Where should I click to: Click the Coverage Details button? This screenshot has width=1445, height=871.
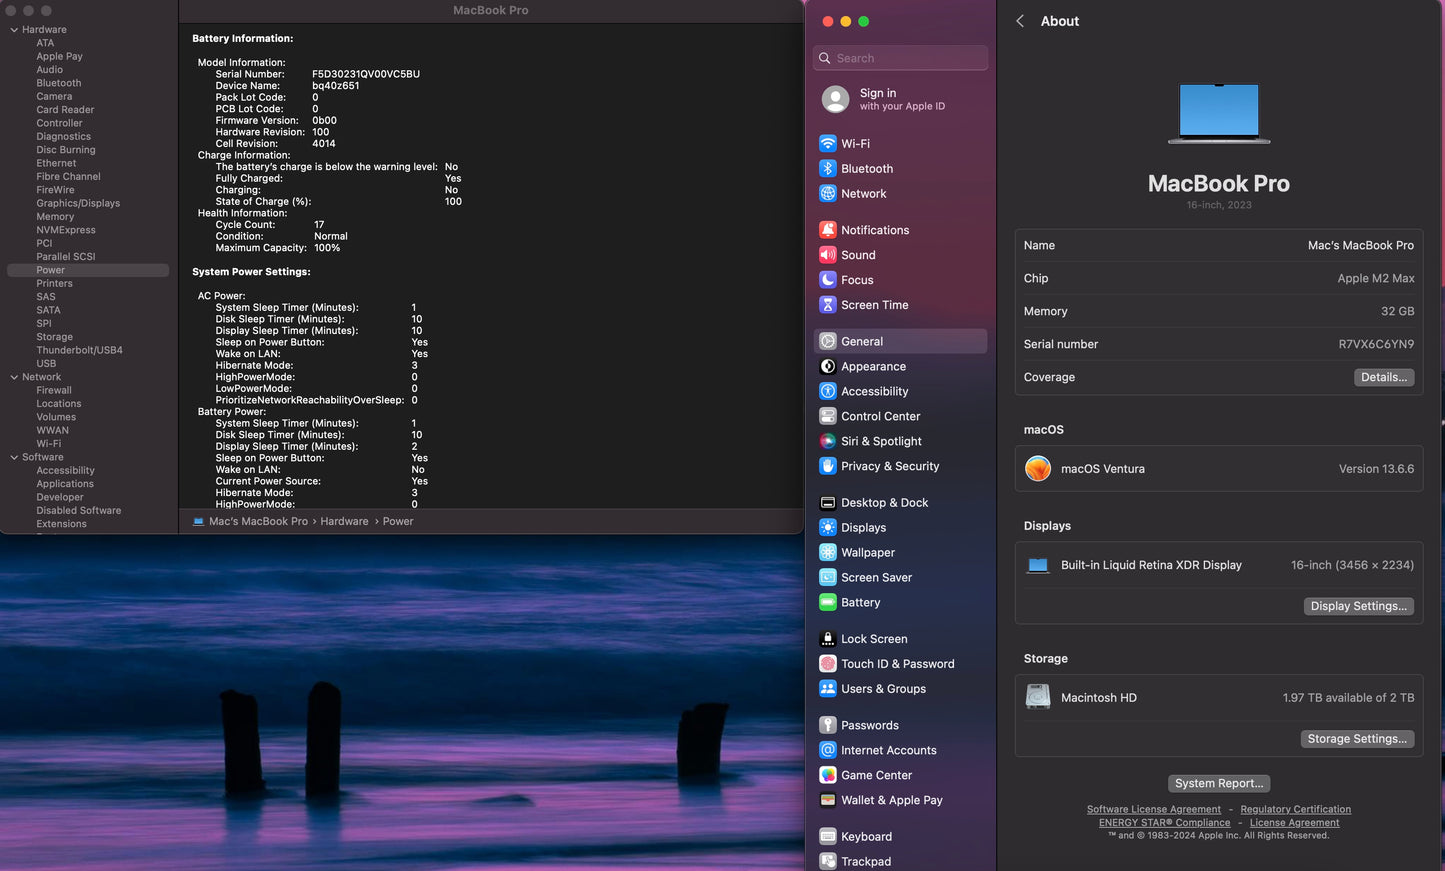(x=1384, y=377)
